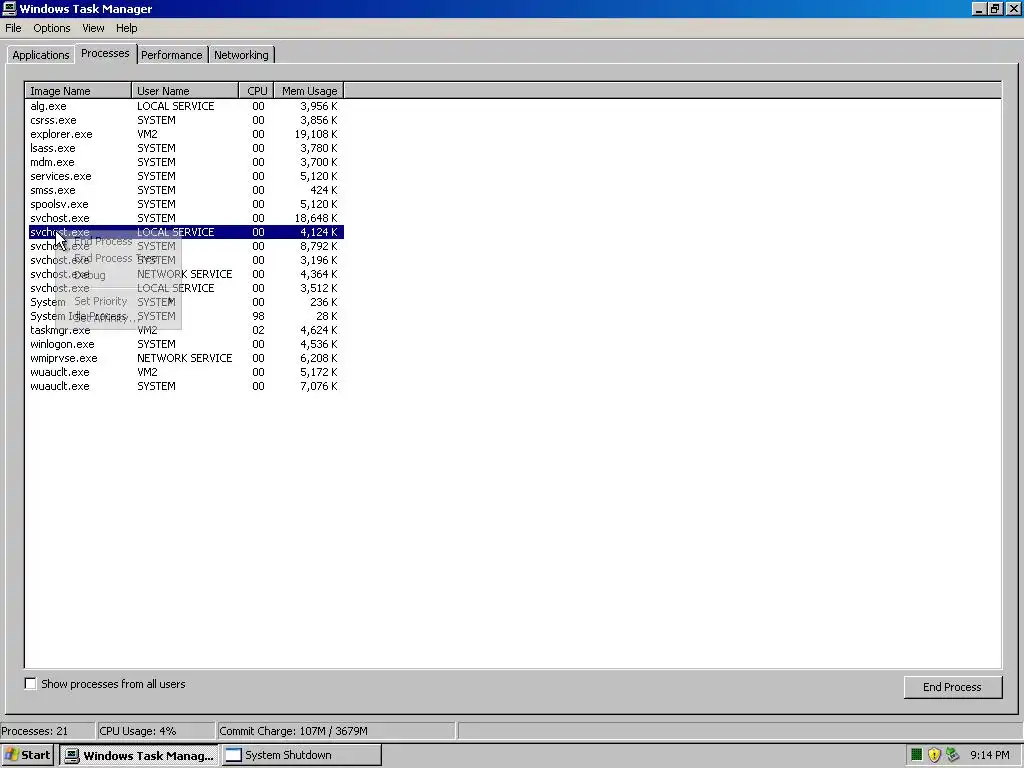
Task: Select the spoolsv.exe process
Action: [184, 204]
